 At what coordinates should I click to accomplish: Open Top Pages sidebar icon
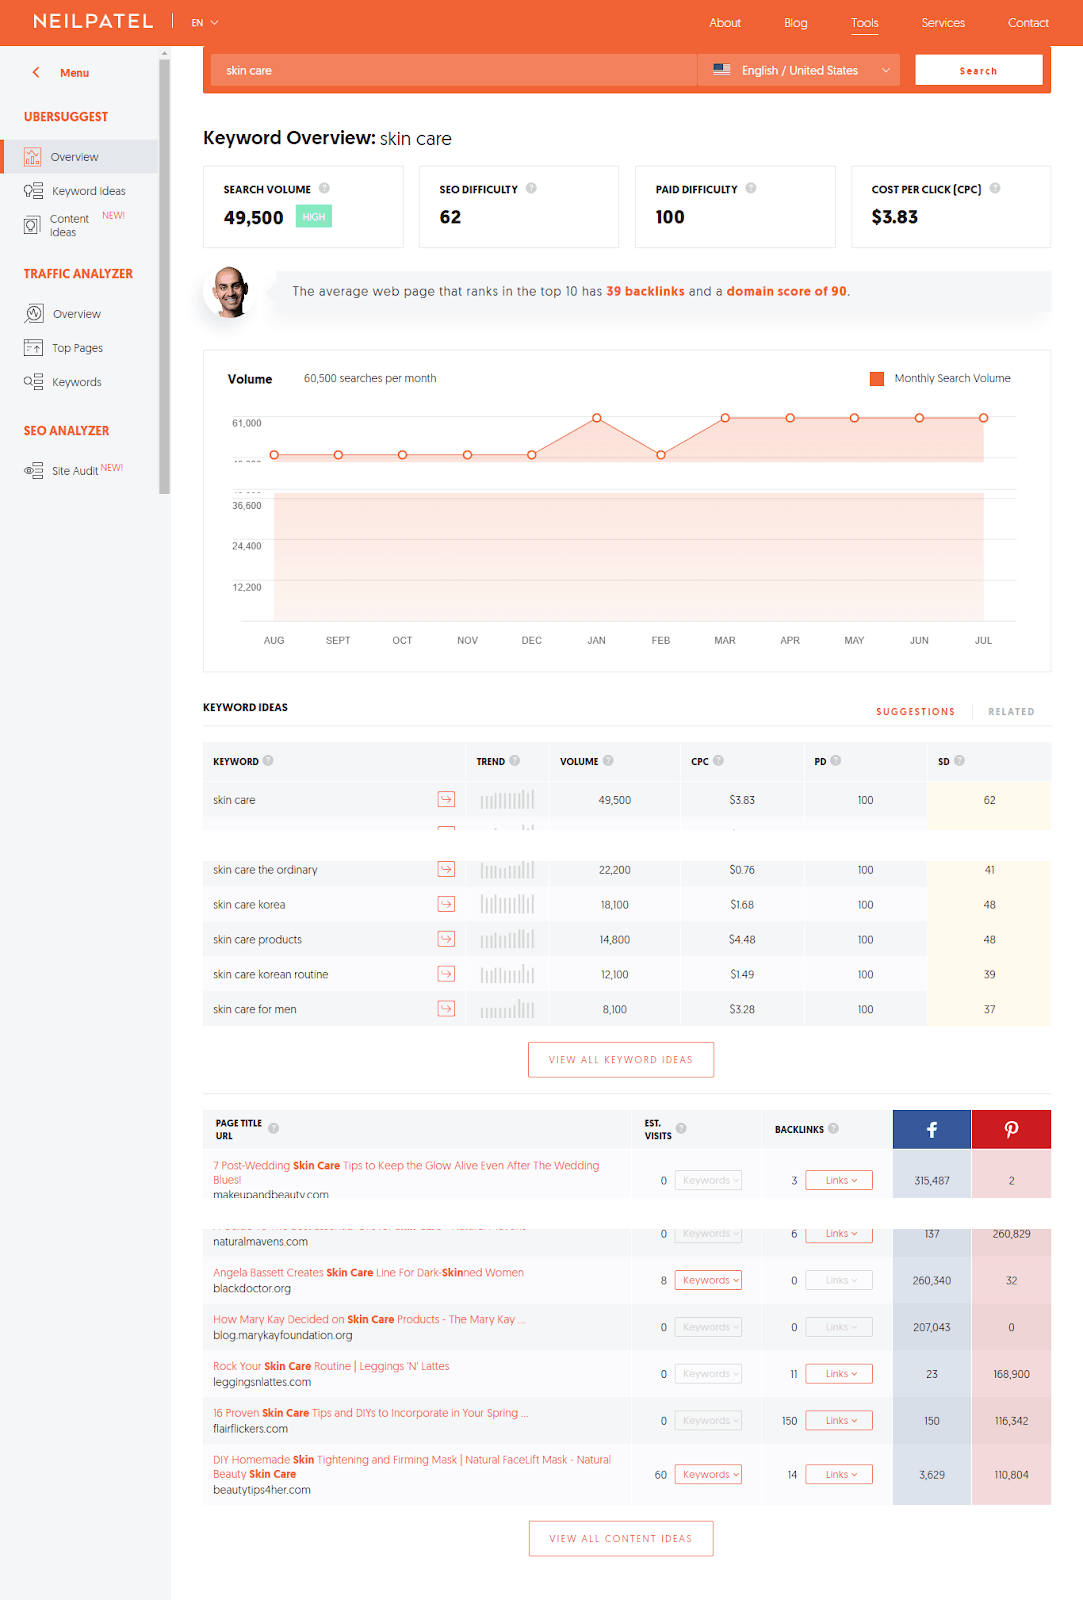point(34,348)
